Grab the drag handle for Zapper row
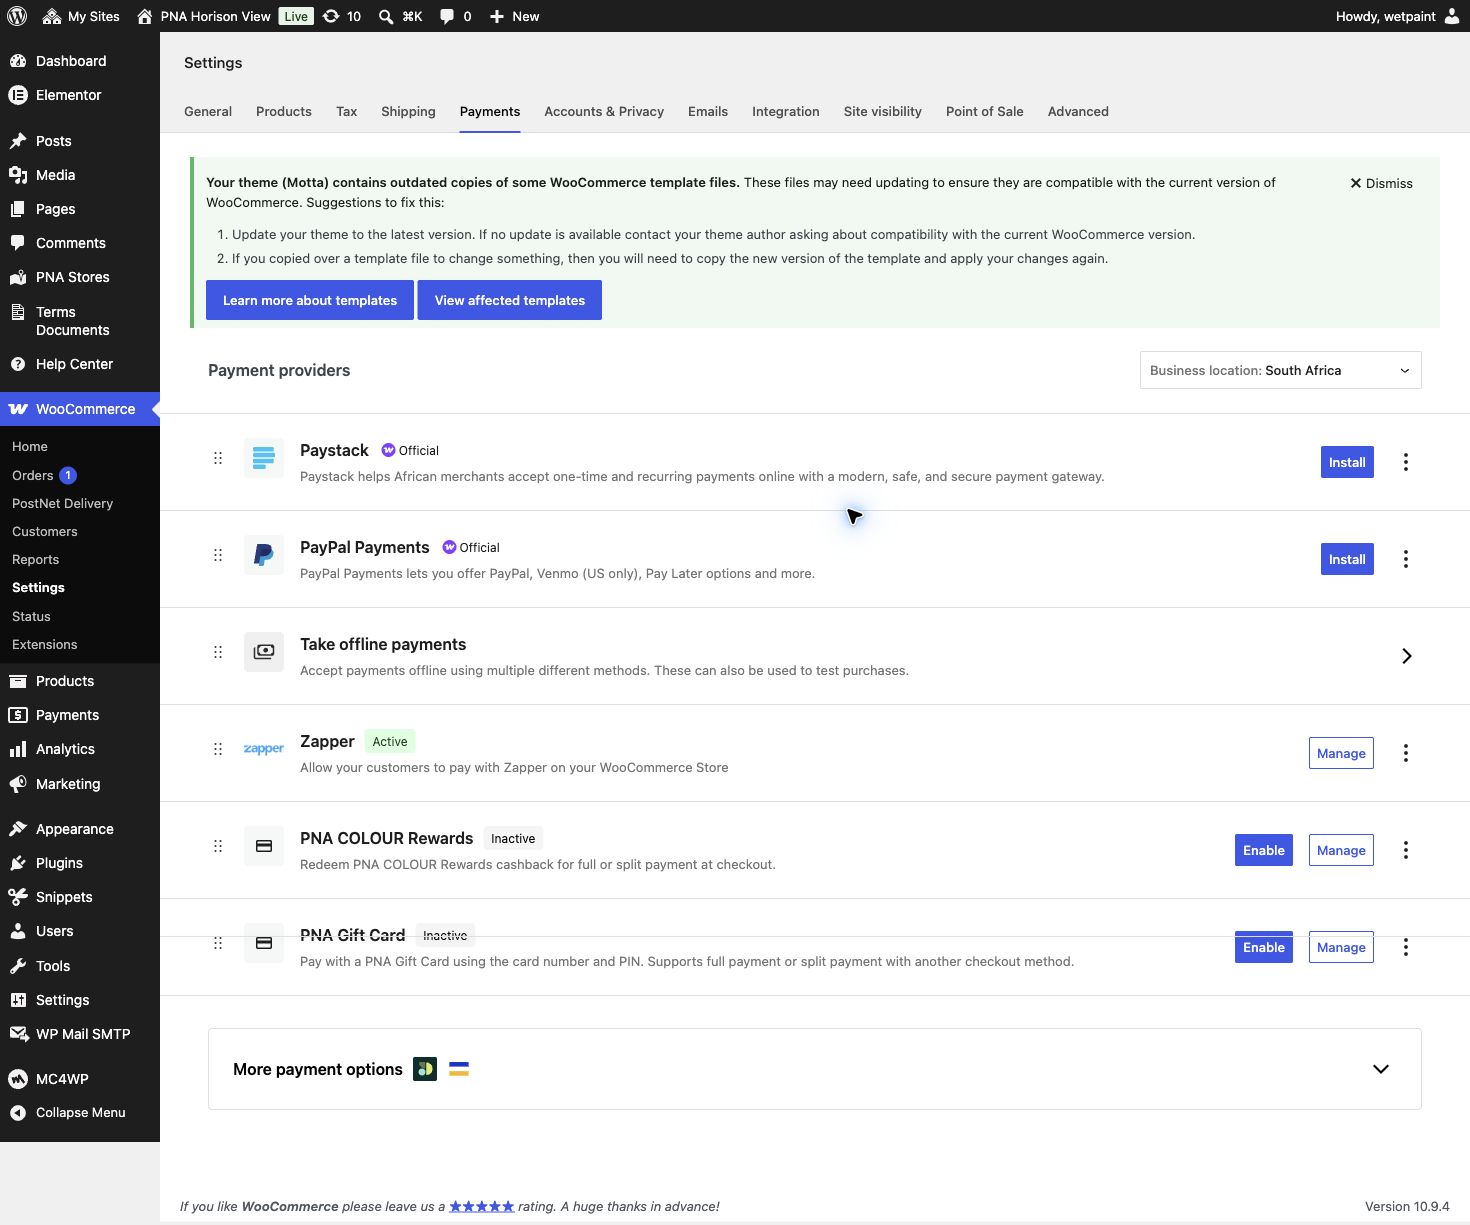Screen dimensions: 1470x1225 [x=218, y=749]
